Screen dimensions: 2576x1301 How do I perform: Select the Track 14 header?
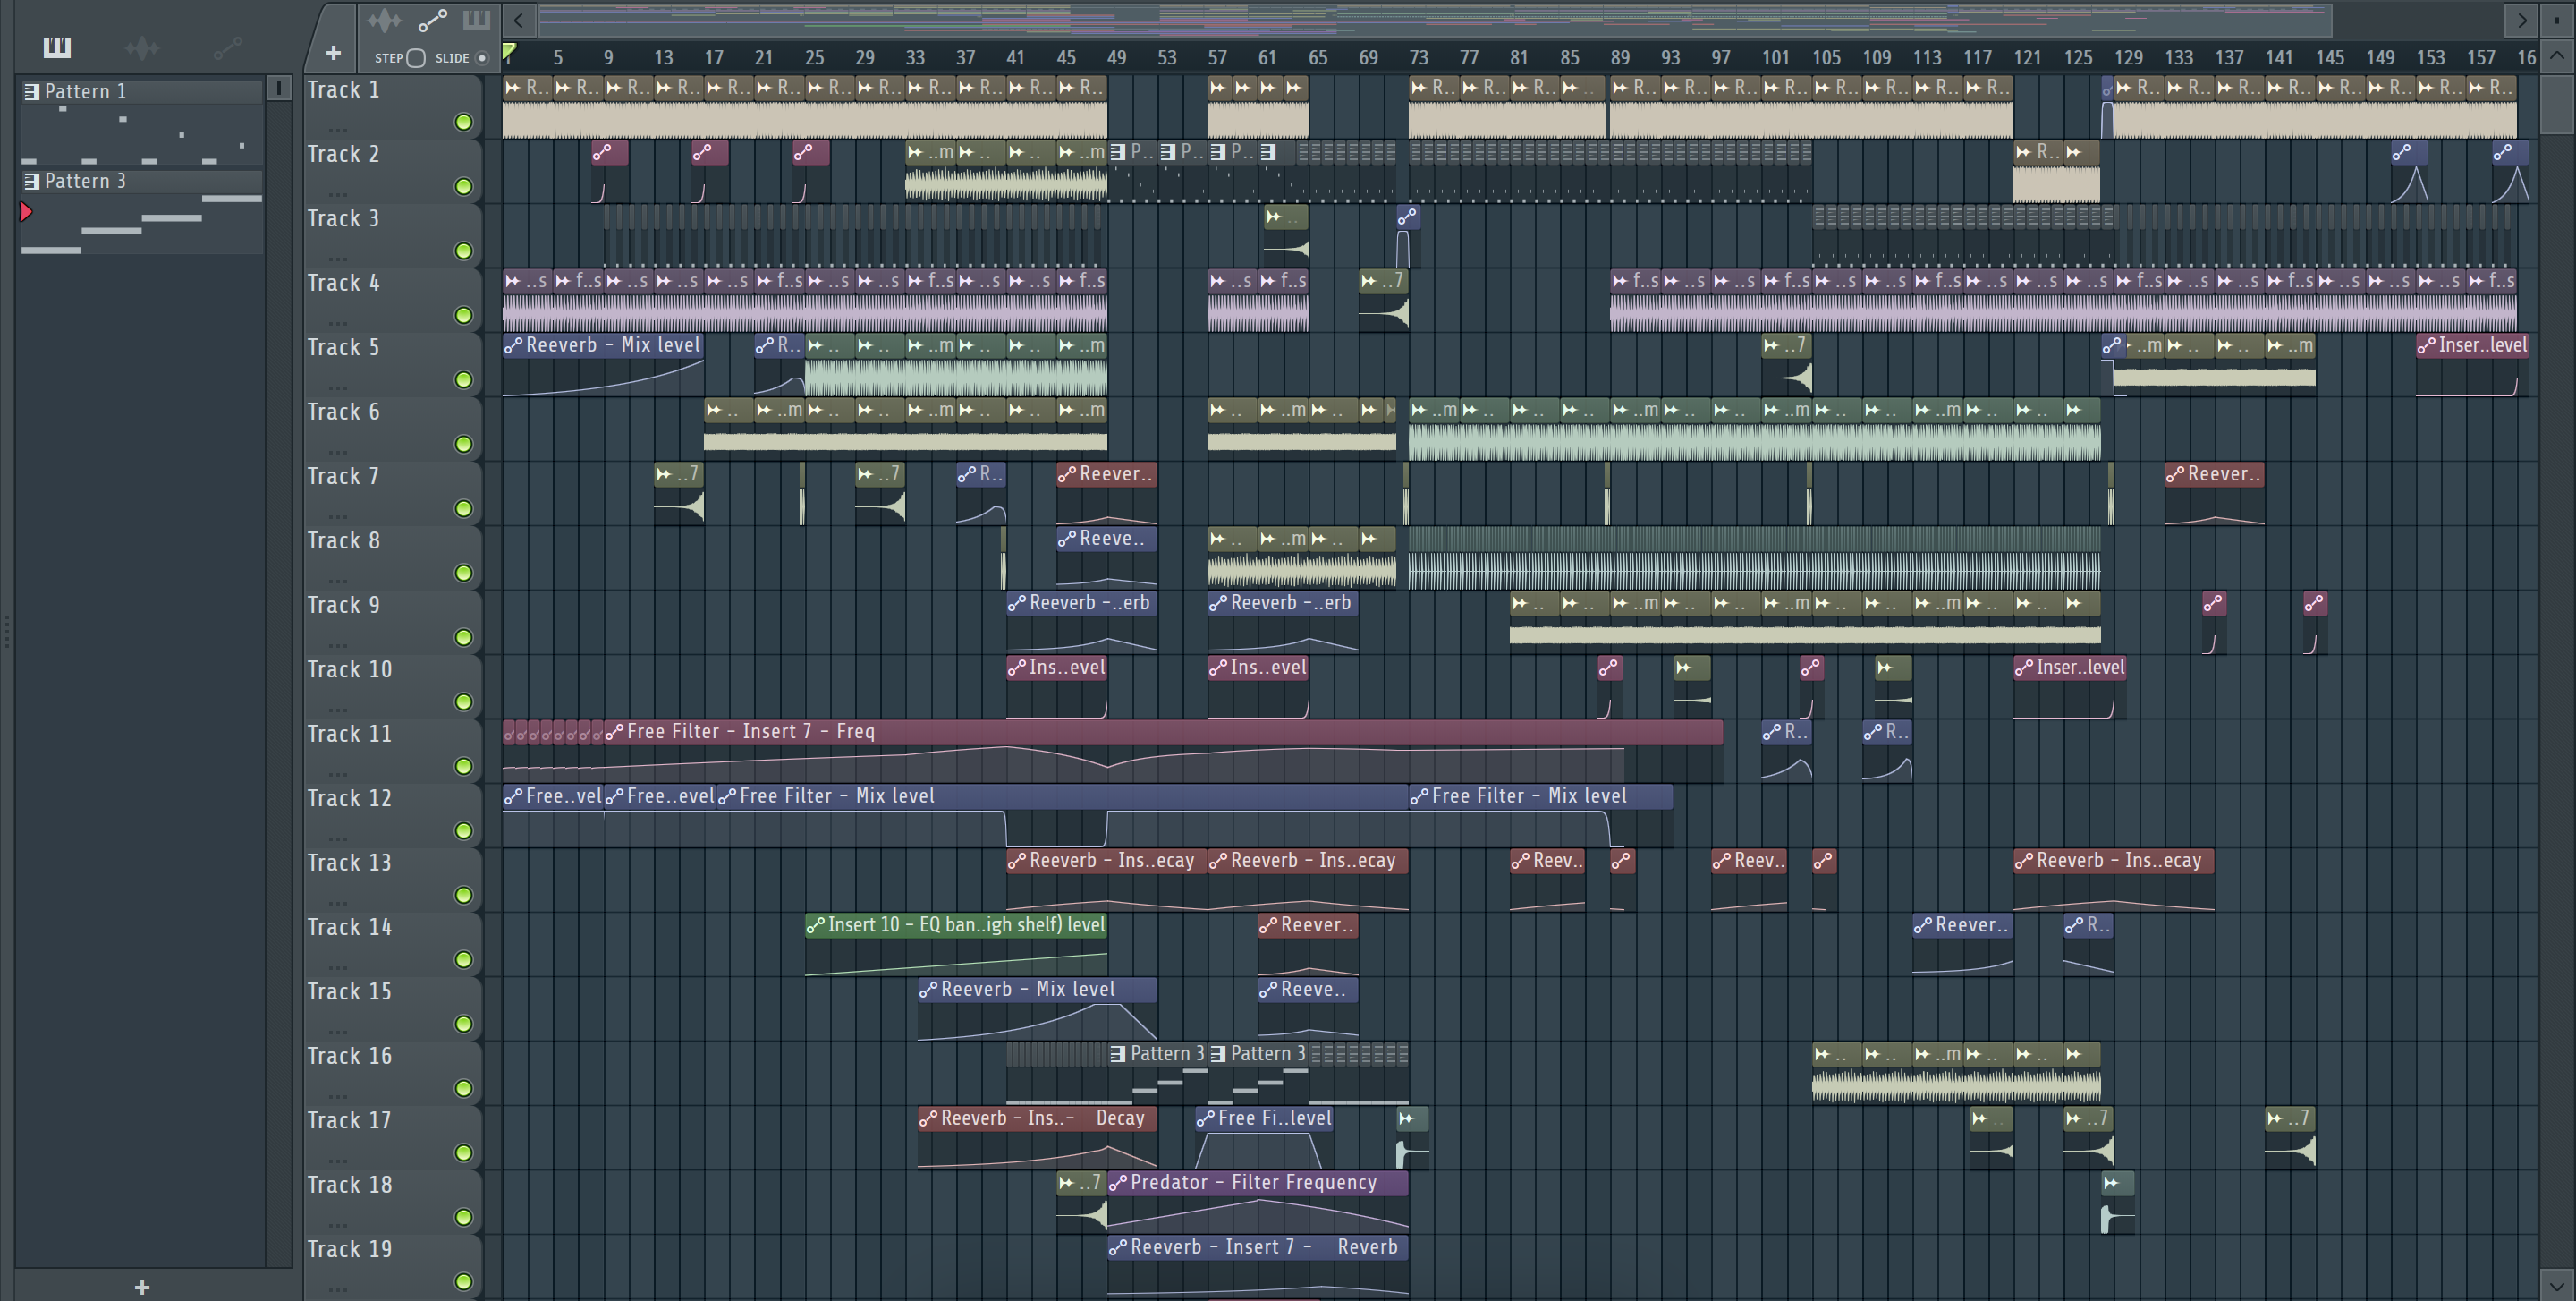coord(392,944)
